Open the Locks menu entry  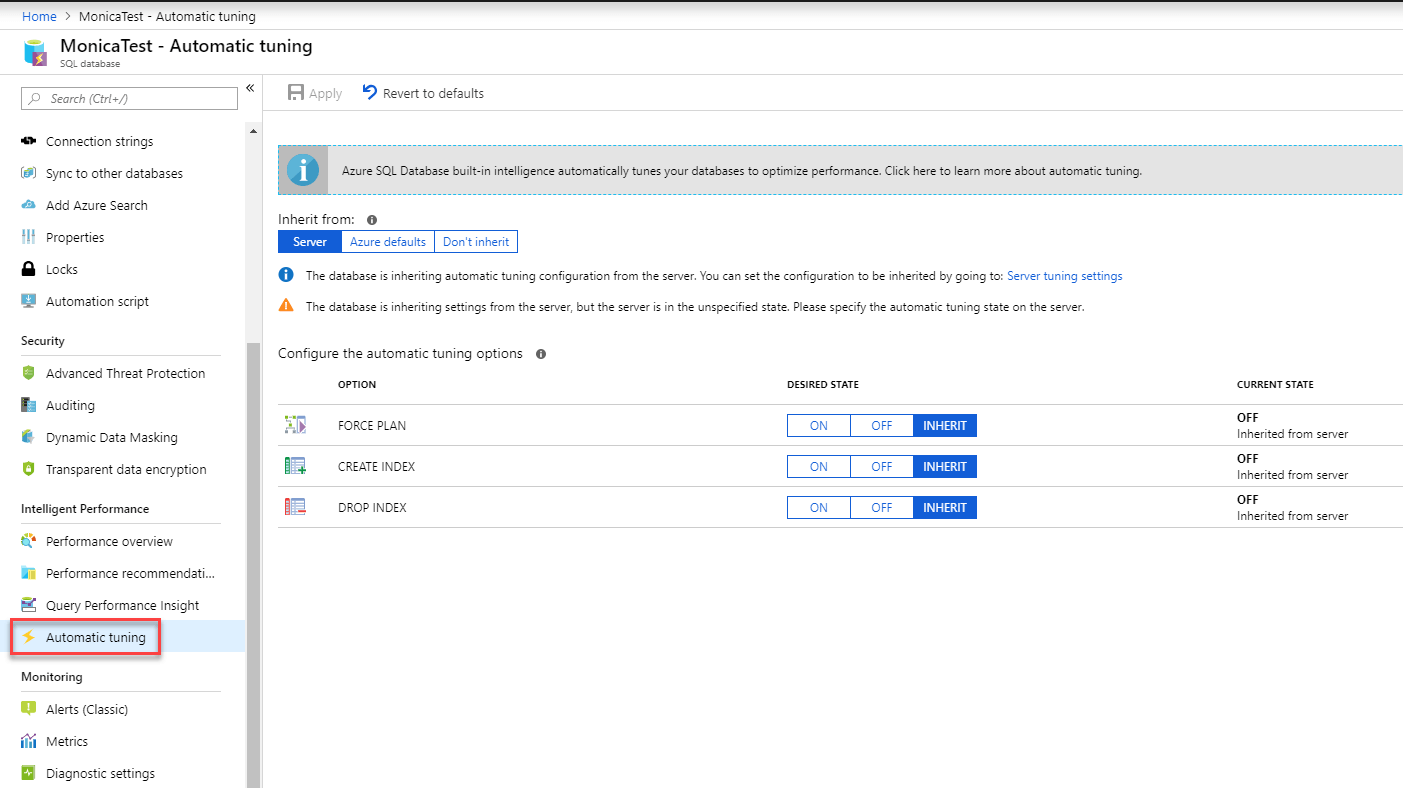click(x=62, y=269)
